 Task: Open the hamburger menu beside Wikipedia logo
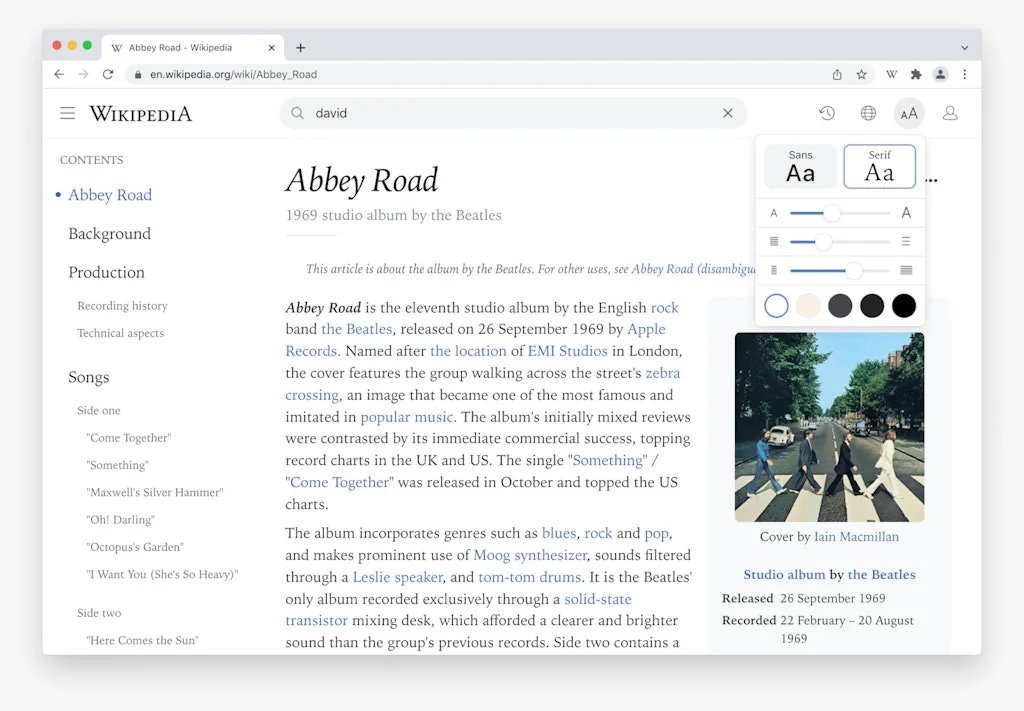click(67, 113)
